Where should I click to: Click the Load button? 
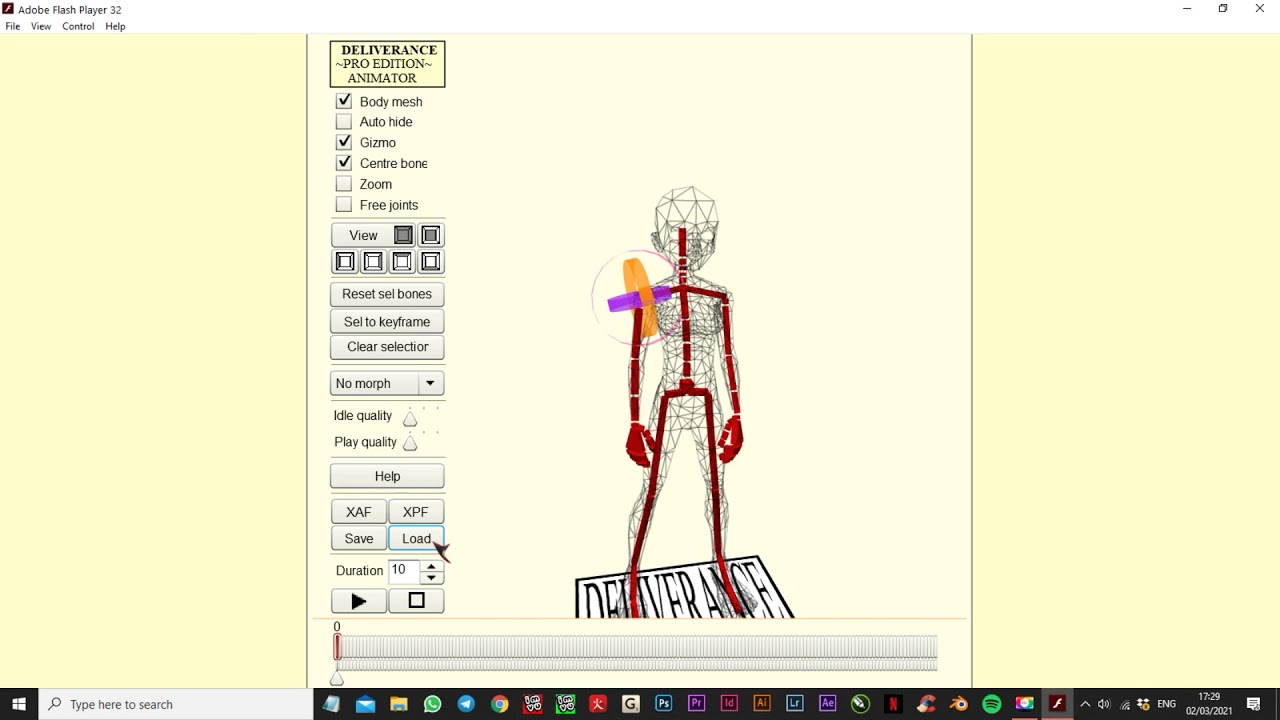pos(416,538)
